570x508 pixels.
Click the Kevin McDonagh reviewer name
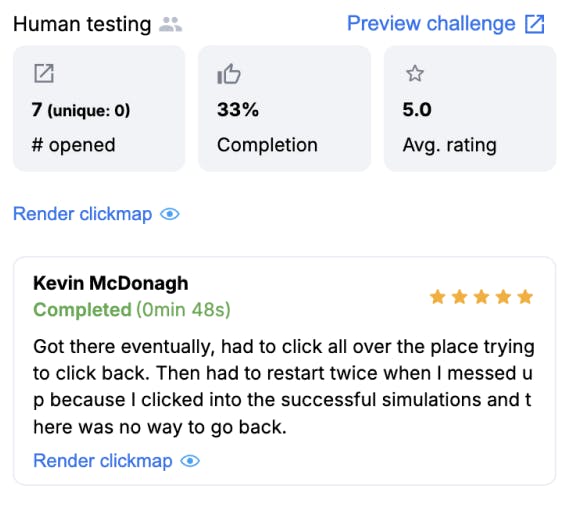tap(111, 283)
